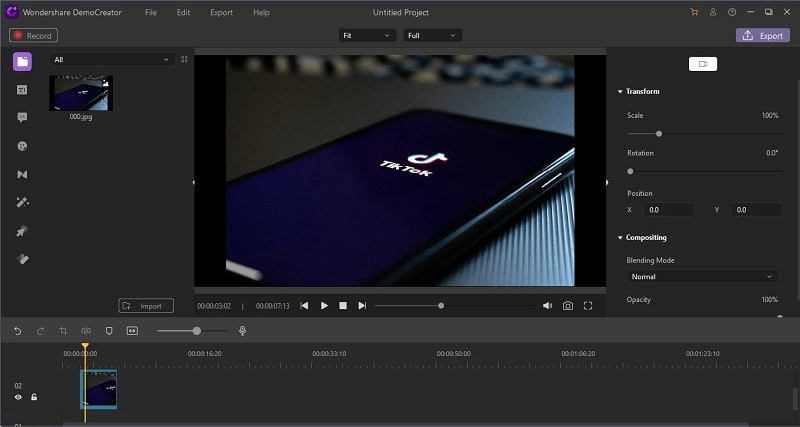Click the Import button

146,306
